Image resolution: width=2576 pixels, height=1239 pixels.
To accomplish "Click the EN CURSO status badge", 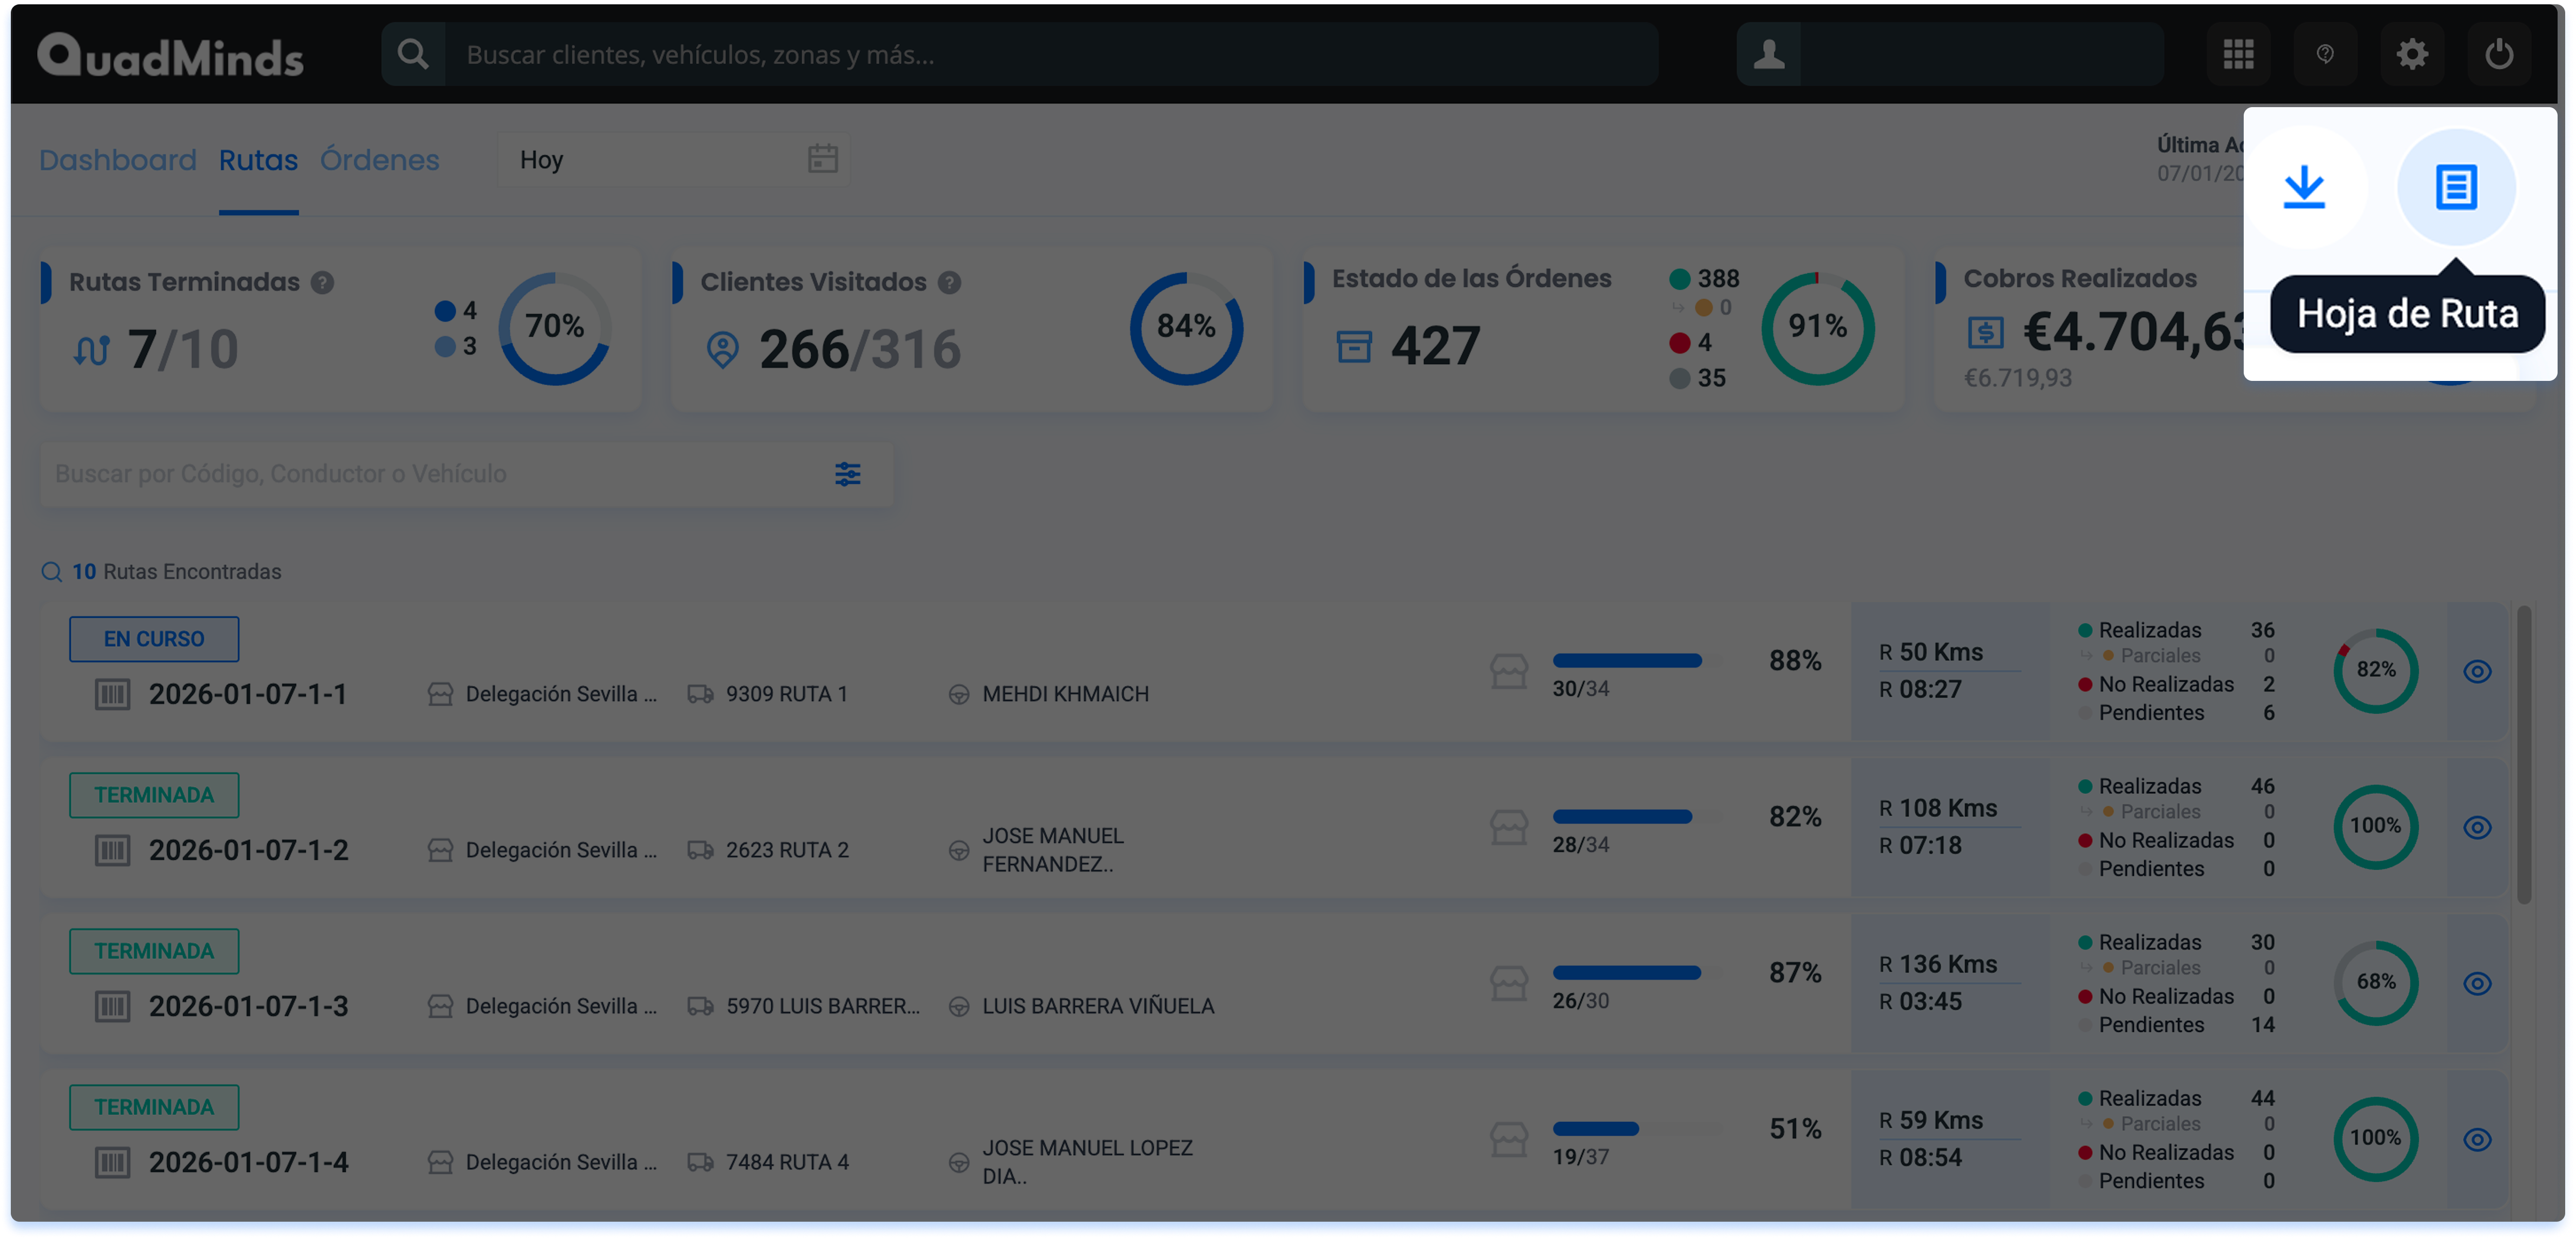I will (154, 639).
